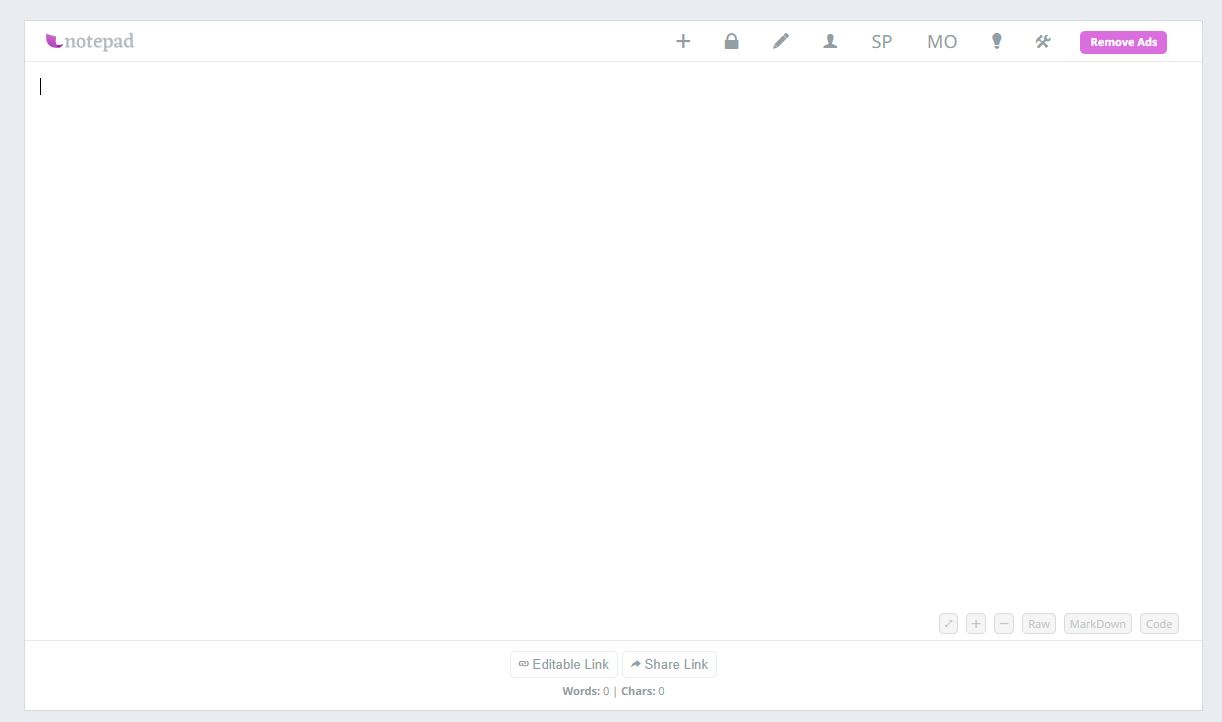Image resolution: width=1222 pixels, height=722 pixels.
Task: Toggle the MO option in toolbar
Action: [942, 42]
